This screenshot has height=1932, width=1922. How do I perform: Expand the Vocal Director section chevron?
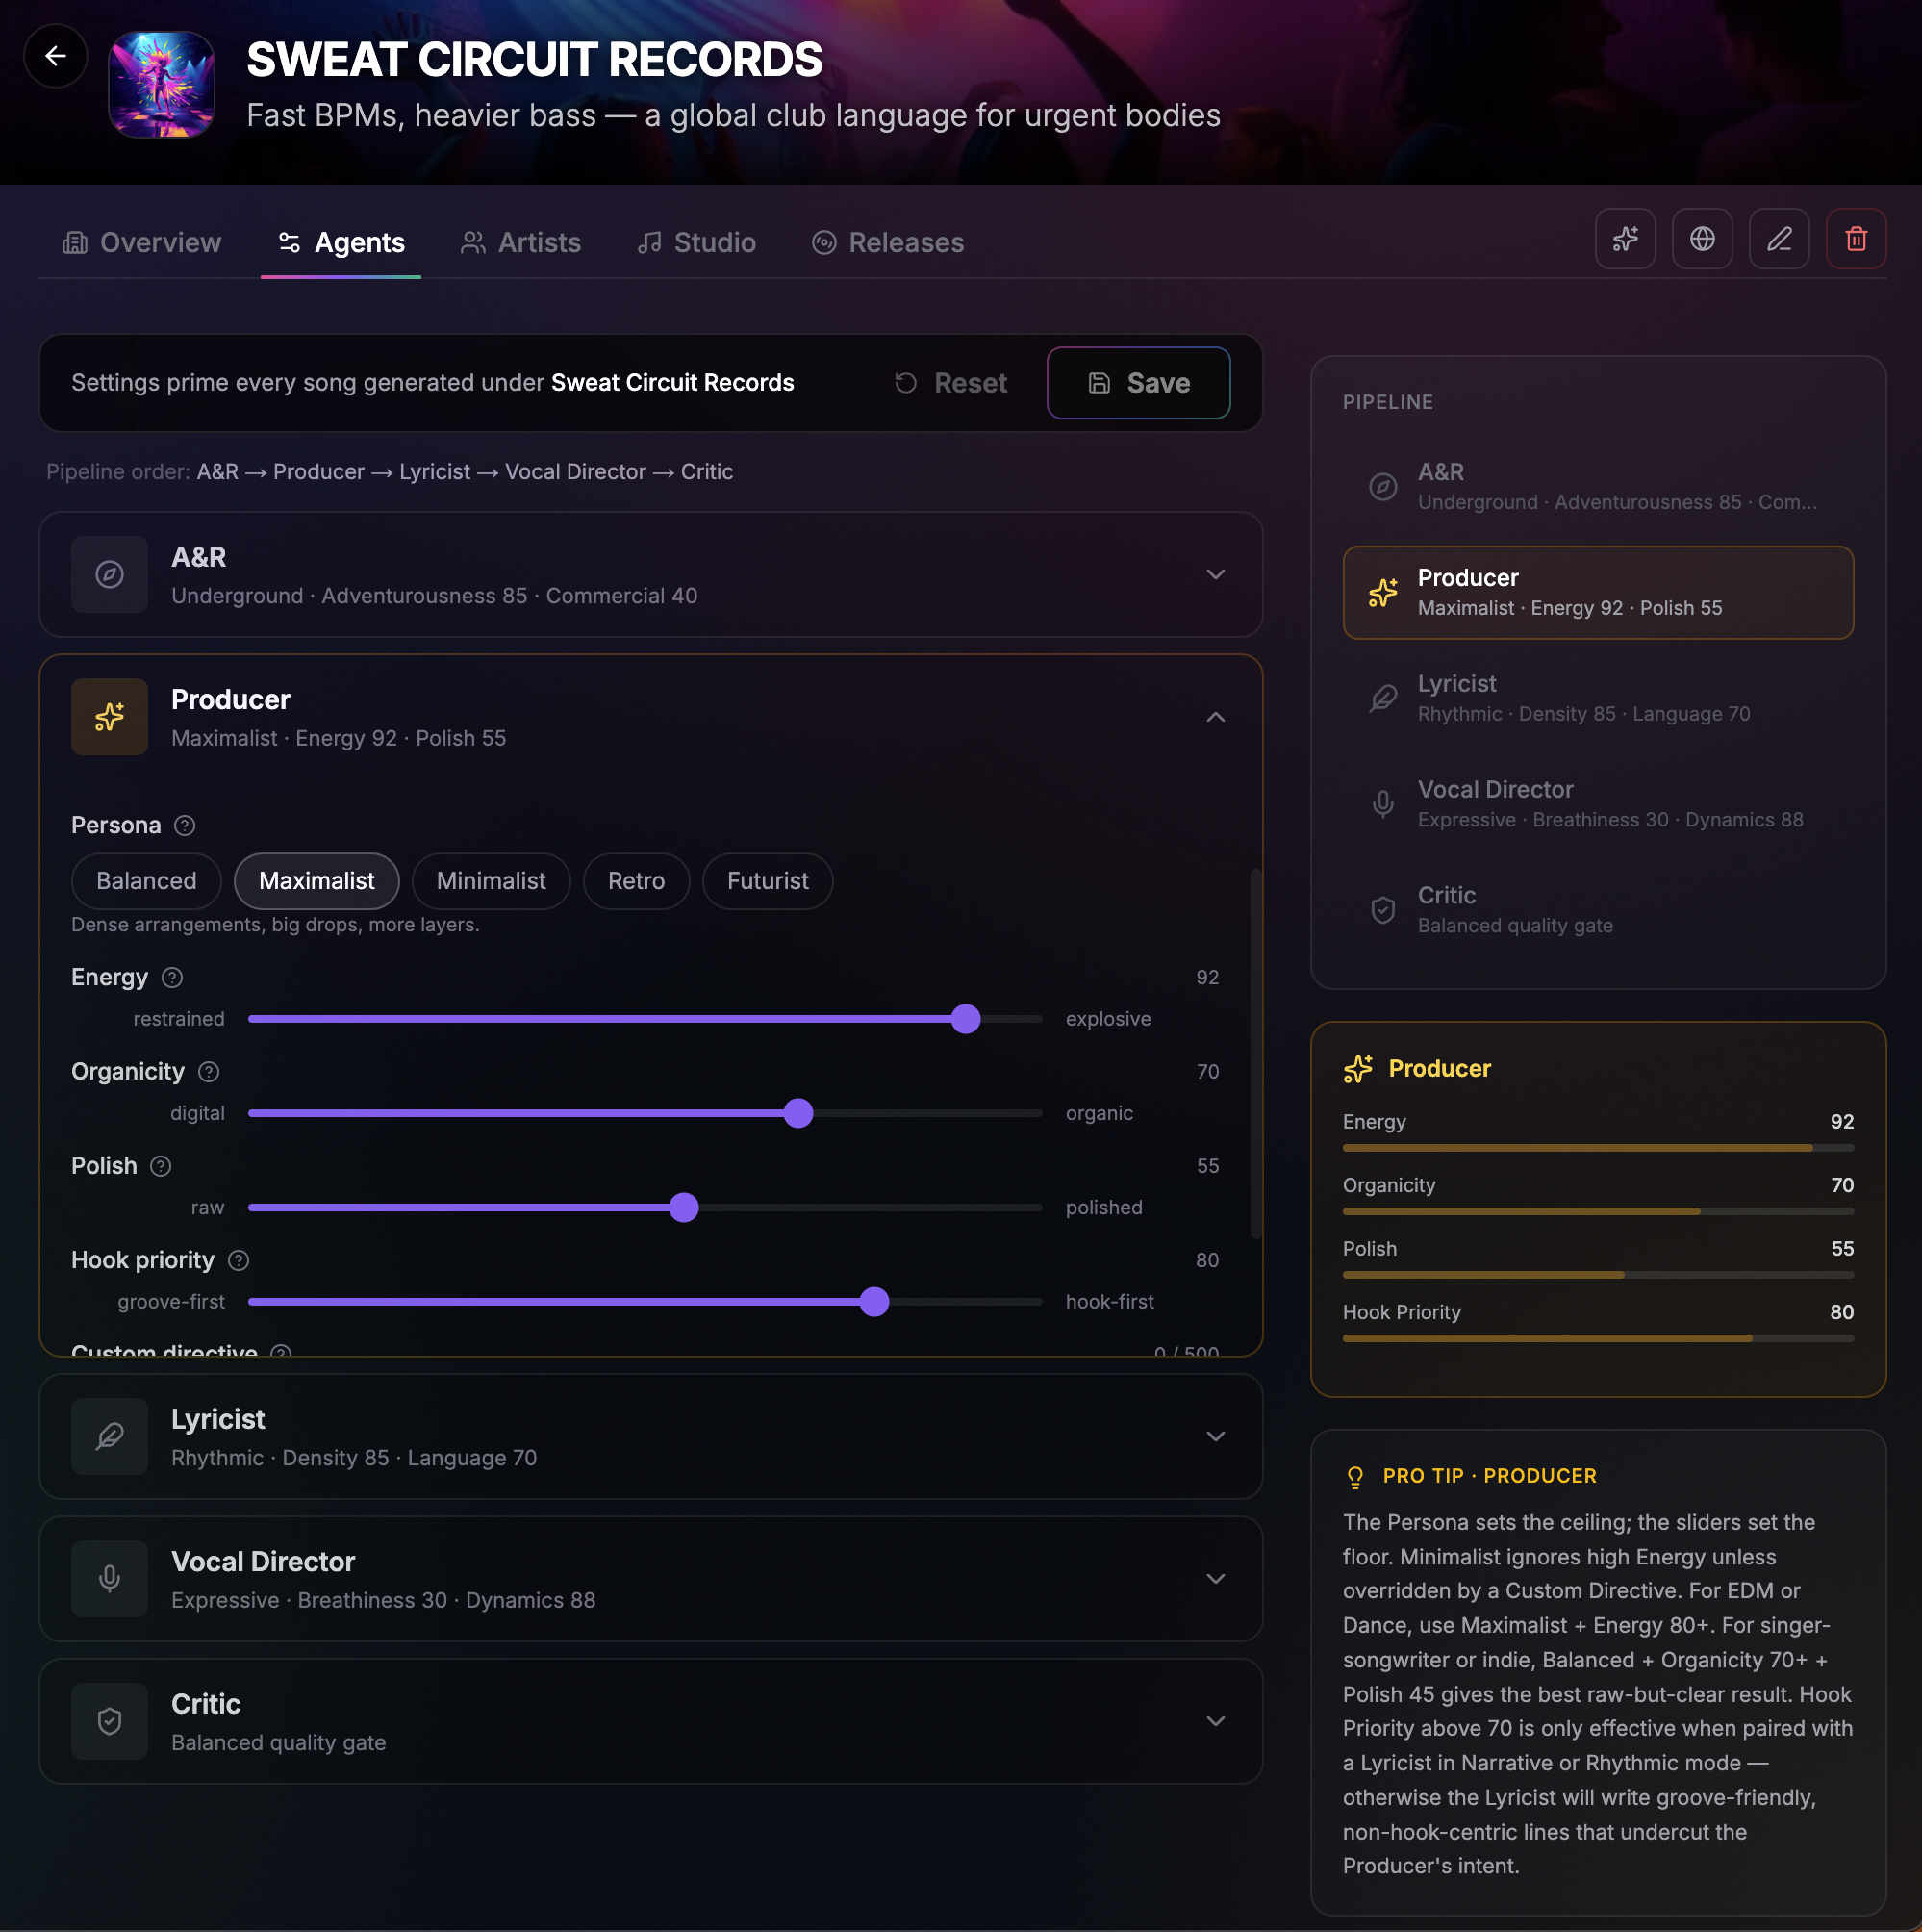click(x=1216, y=1578)
